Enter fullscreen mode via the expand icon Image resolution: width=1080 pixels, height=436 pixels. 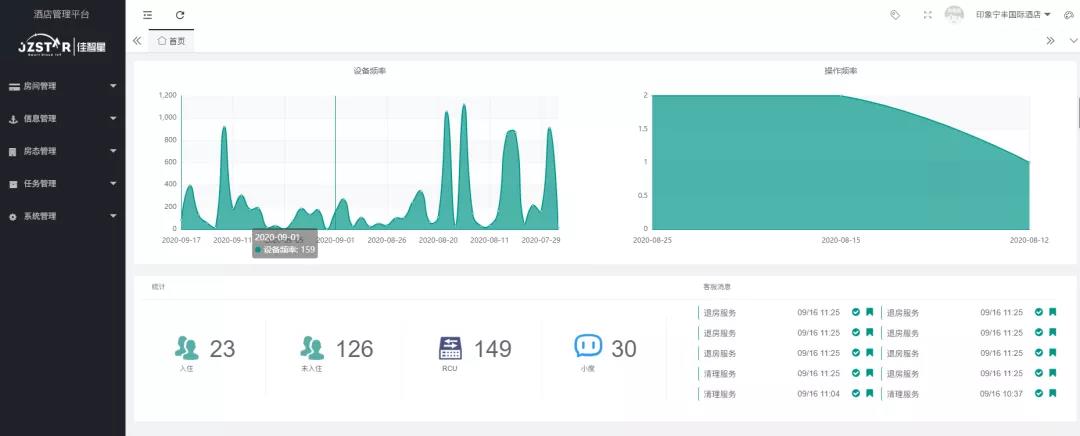(x=927, y=15)
